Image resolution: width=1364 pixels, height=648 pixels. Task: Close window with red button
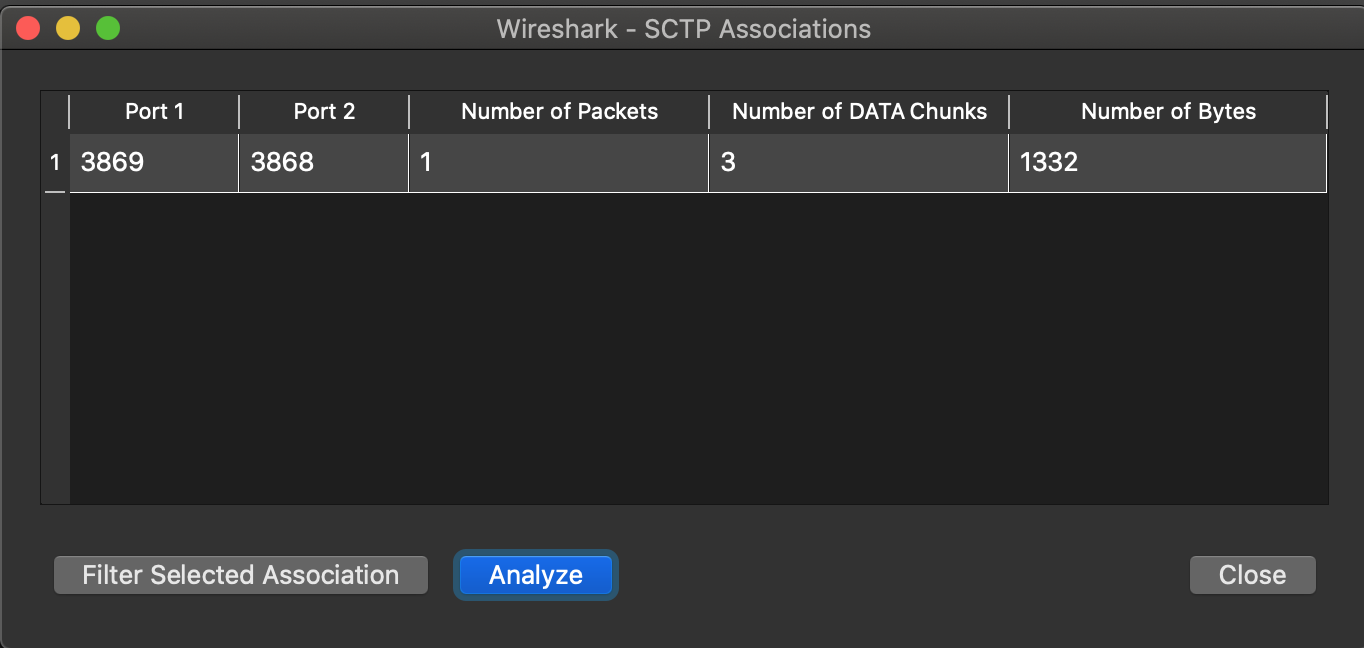pos(28,29)
